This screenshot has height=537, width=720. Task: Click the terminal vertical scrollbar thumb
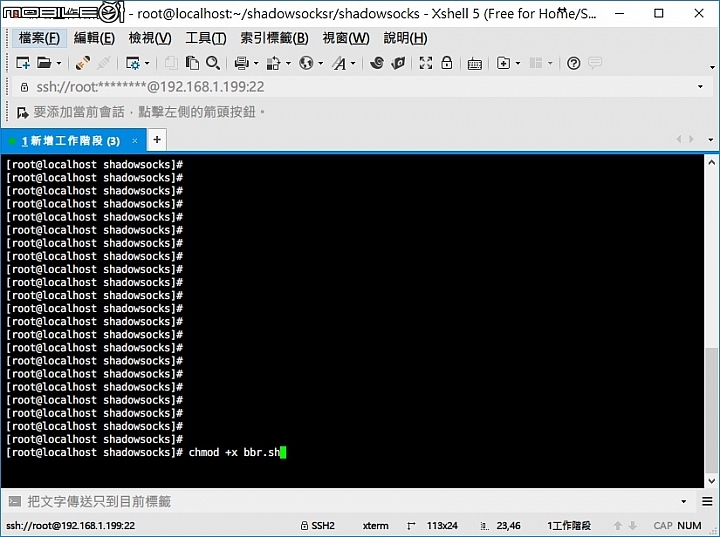711,410
